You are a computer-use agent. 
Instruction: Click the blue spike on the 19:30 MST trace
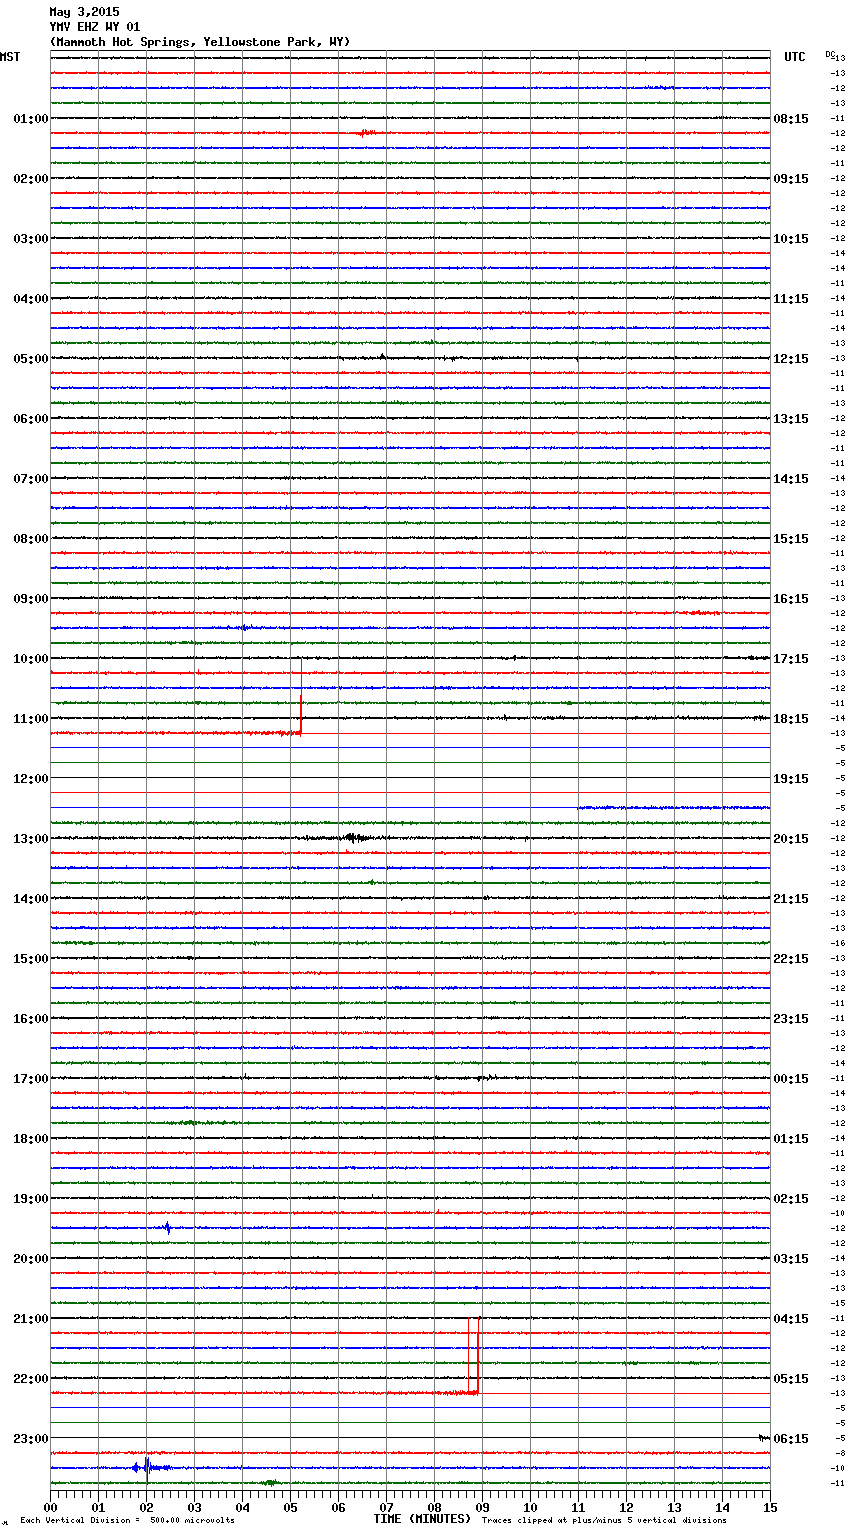pos(168,1228)
